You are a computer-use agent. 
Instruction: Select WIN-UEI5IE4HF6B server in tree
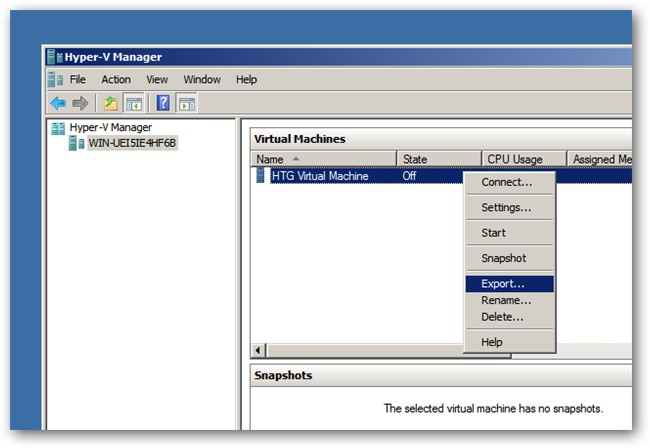[x=132, y=143]
